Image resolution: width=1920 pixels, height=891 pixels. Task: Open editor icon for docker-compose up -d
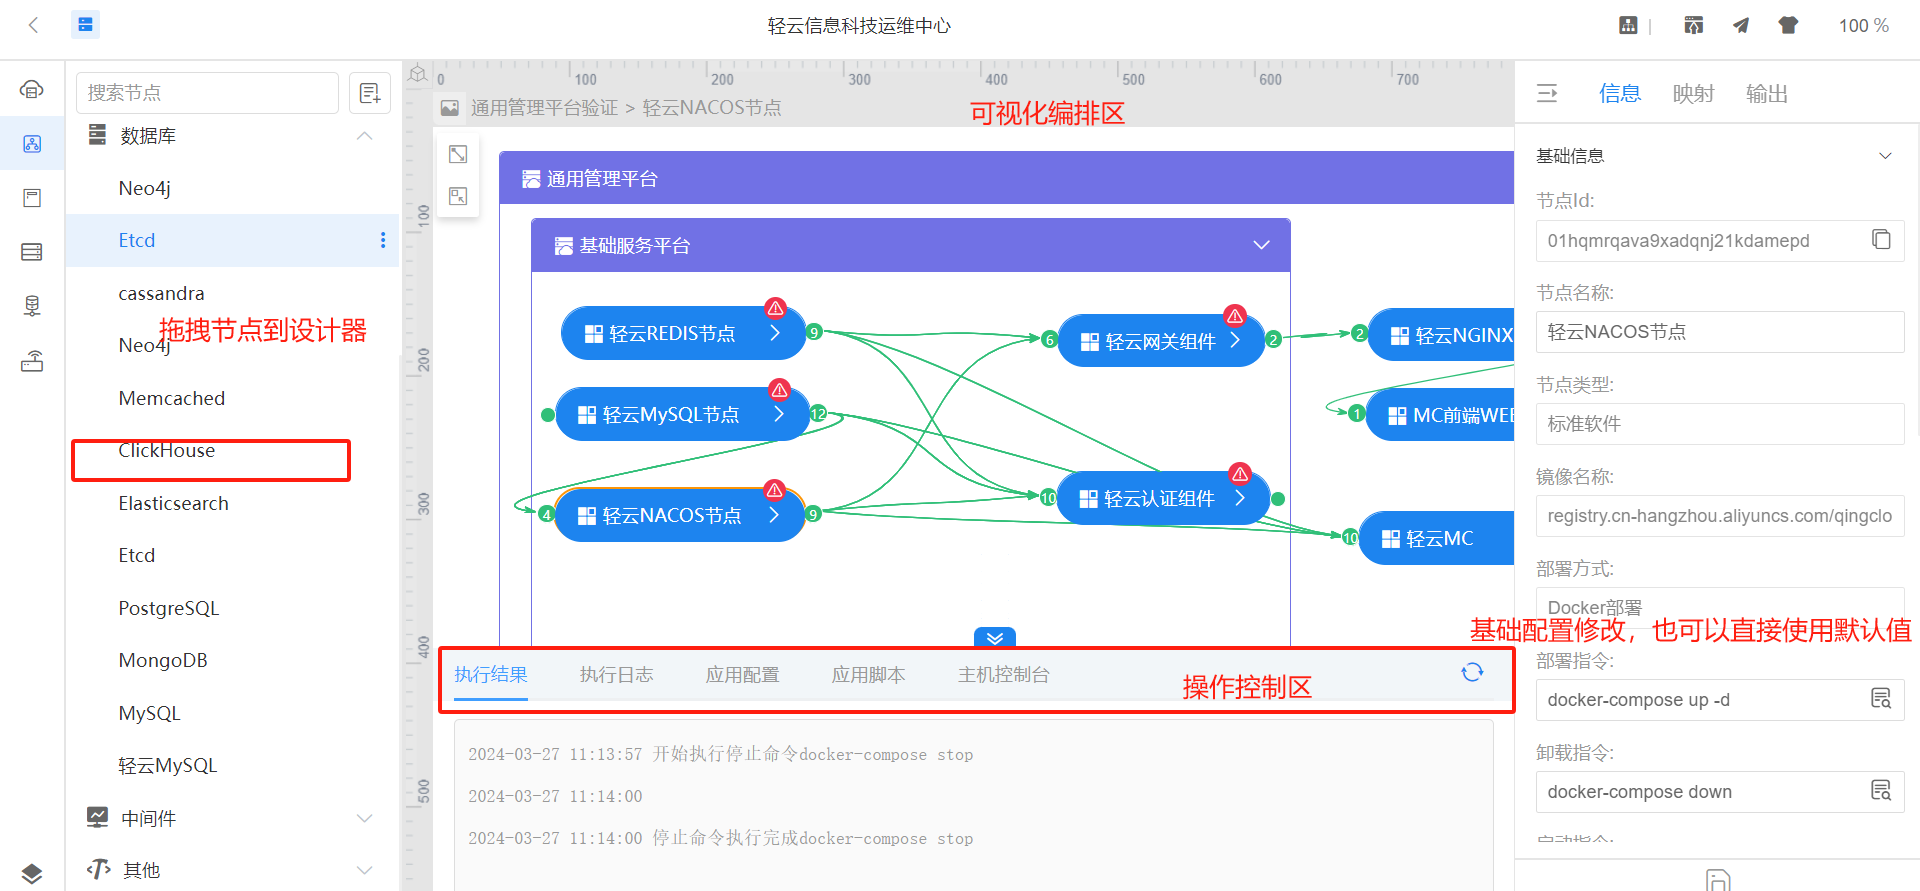point(1881,698)
